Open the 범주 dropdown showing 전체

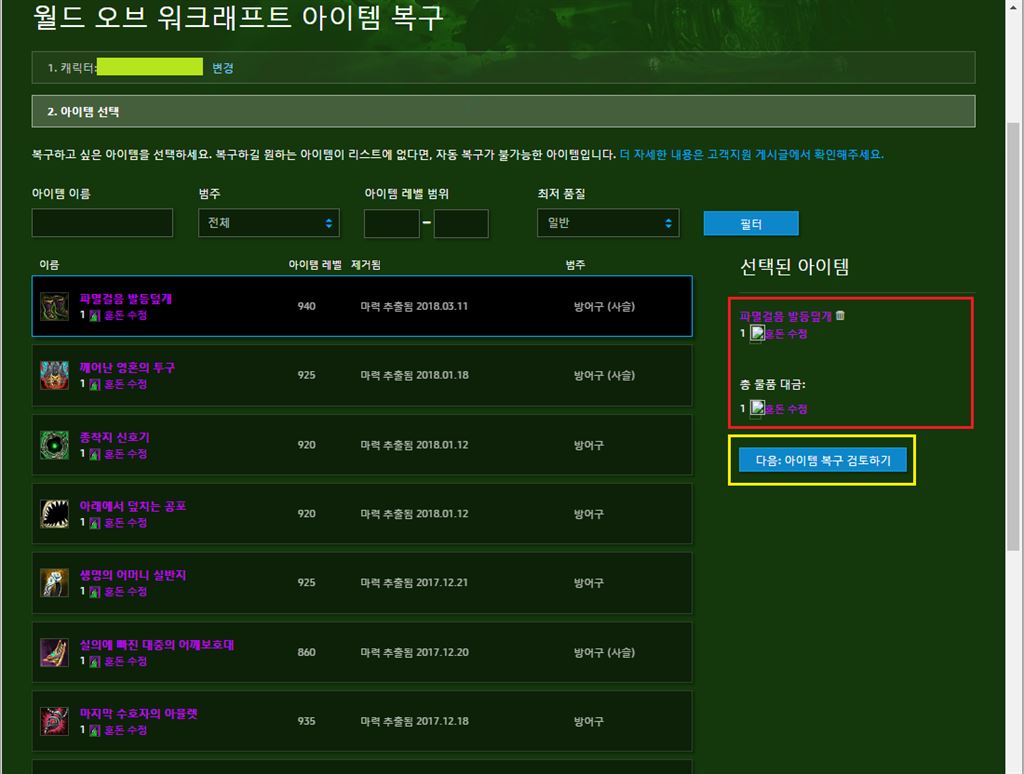(x=269, y=223)
